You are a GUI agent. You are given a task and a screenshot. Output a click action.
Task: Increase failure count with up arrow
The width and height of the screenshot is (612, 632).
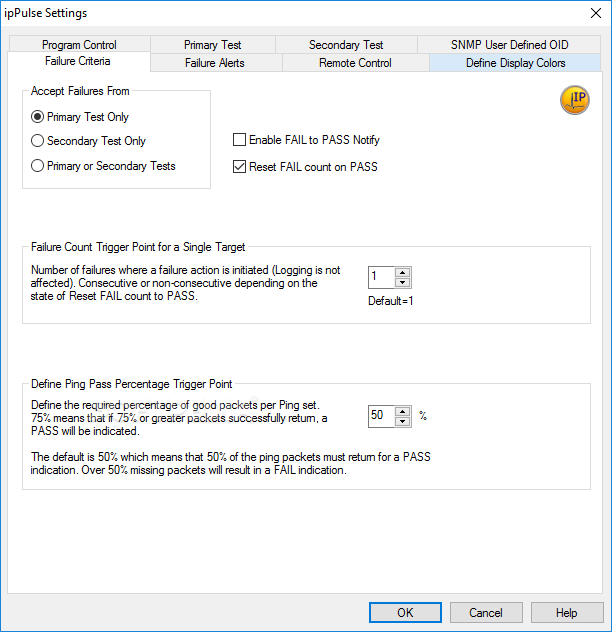tap(402, 272)
